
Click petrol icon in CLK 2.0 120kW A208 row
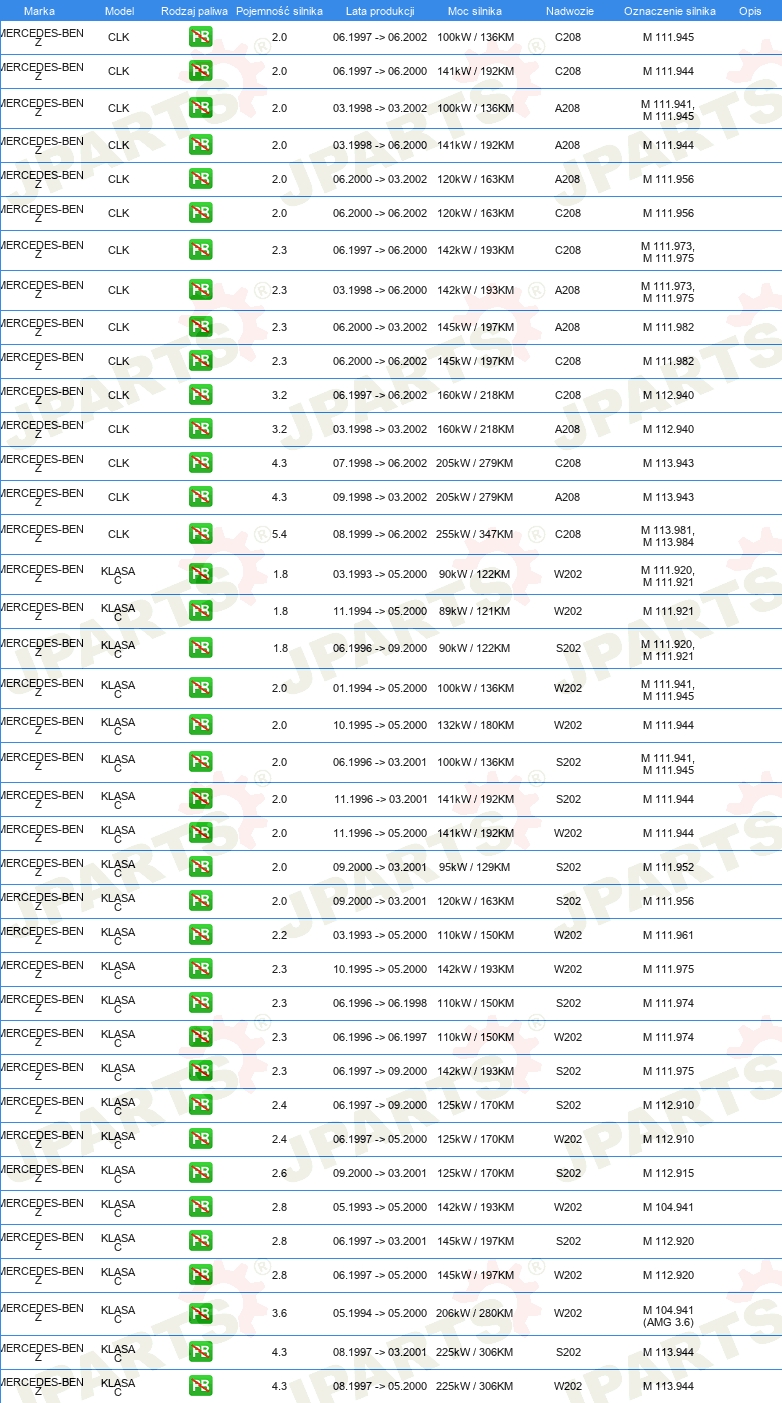[x=200, y=179]
